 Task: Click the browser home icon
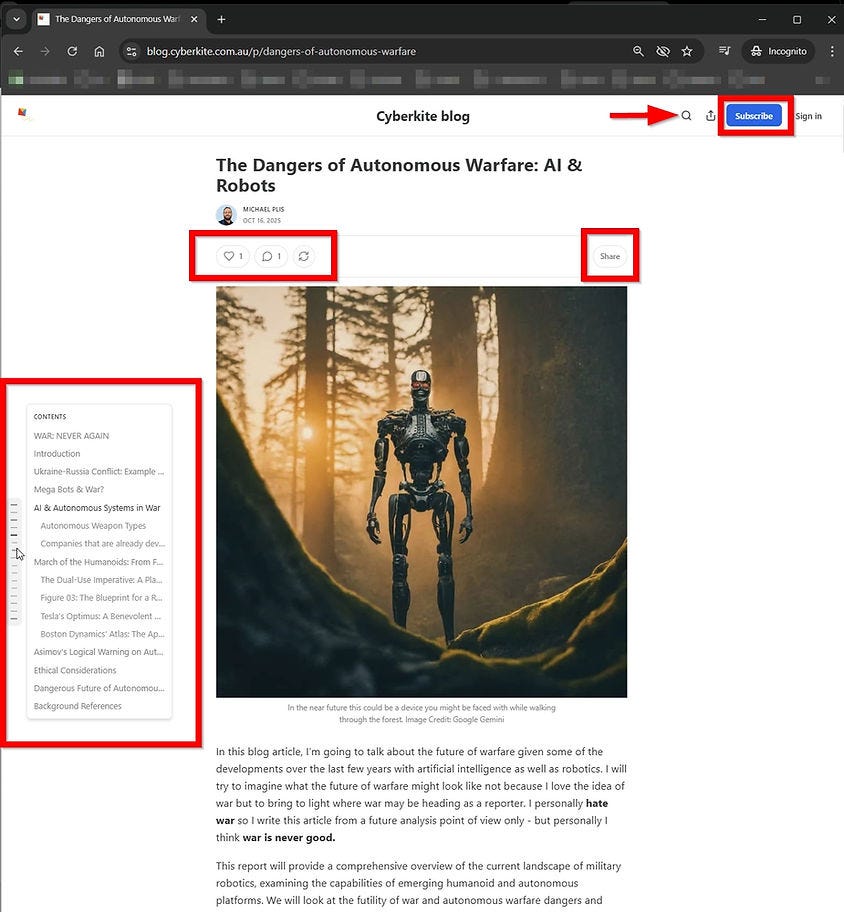click(100, 51)
